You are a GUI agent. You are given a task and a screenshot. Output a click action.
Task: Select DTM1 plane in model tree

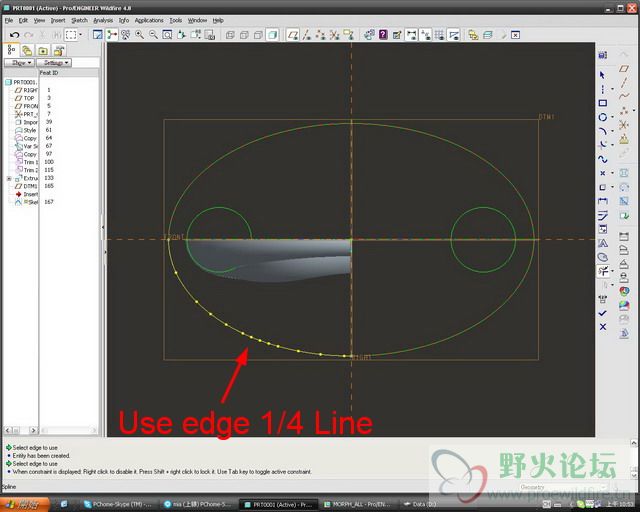pyautogui.click(x=26, y=186)
